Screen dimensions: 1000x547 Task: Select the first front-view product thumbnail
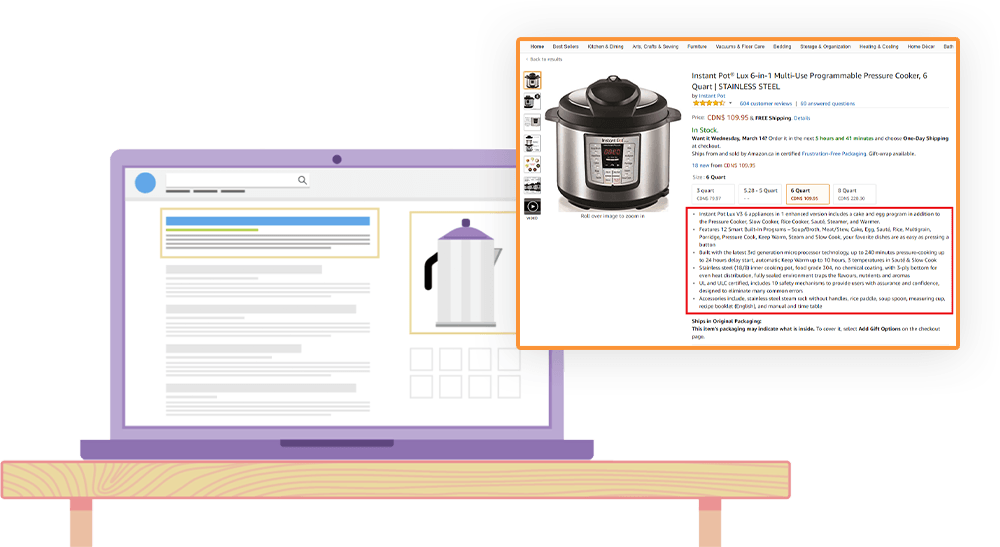(533, 80)
